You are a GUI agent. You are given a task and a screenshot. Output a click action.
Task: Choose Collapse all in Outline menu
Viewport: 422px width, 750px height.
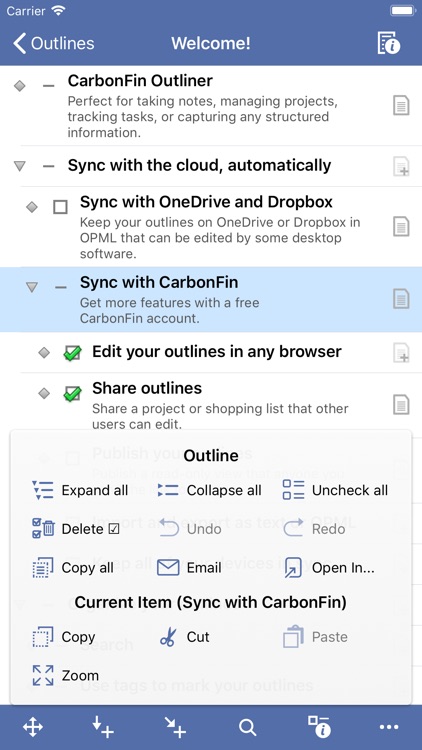pos(210,490)
